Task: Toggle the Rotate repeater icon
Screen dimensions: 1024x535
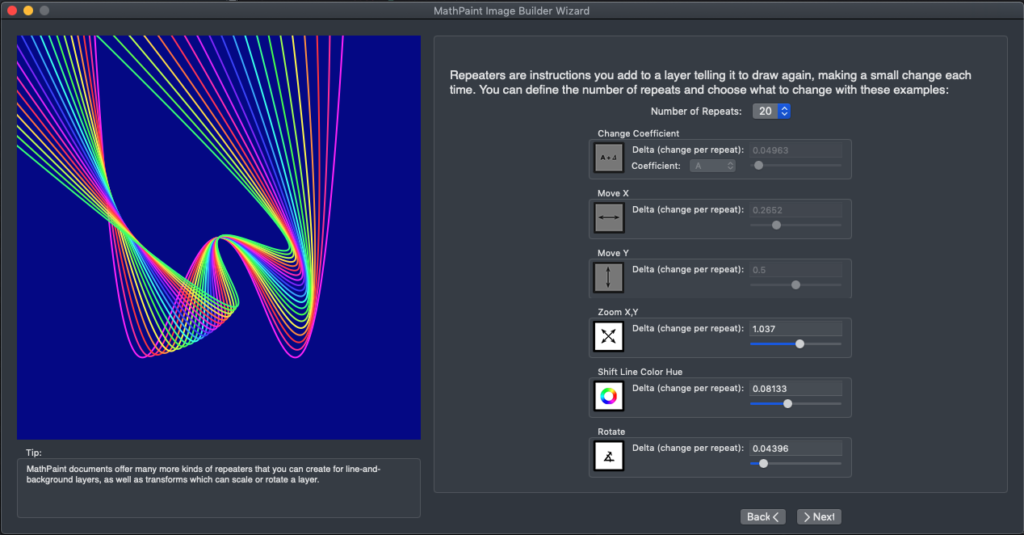Action: point(609,456)
